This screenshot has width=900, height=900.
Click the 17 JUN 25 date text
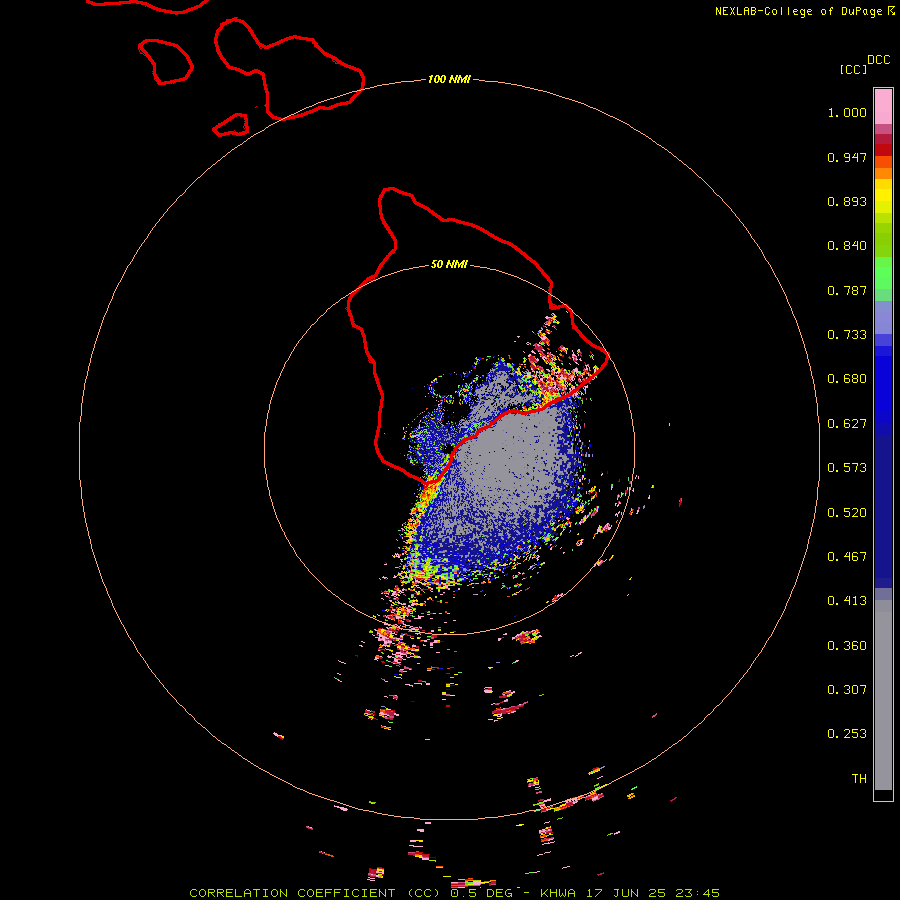[625, 893]
